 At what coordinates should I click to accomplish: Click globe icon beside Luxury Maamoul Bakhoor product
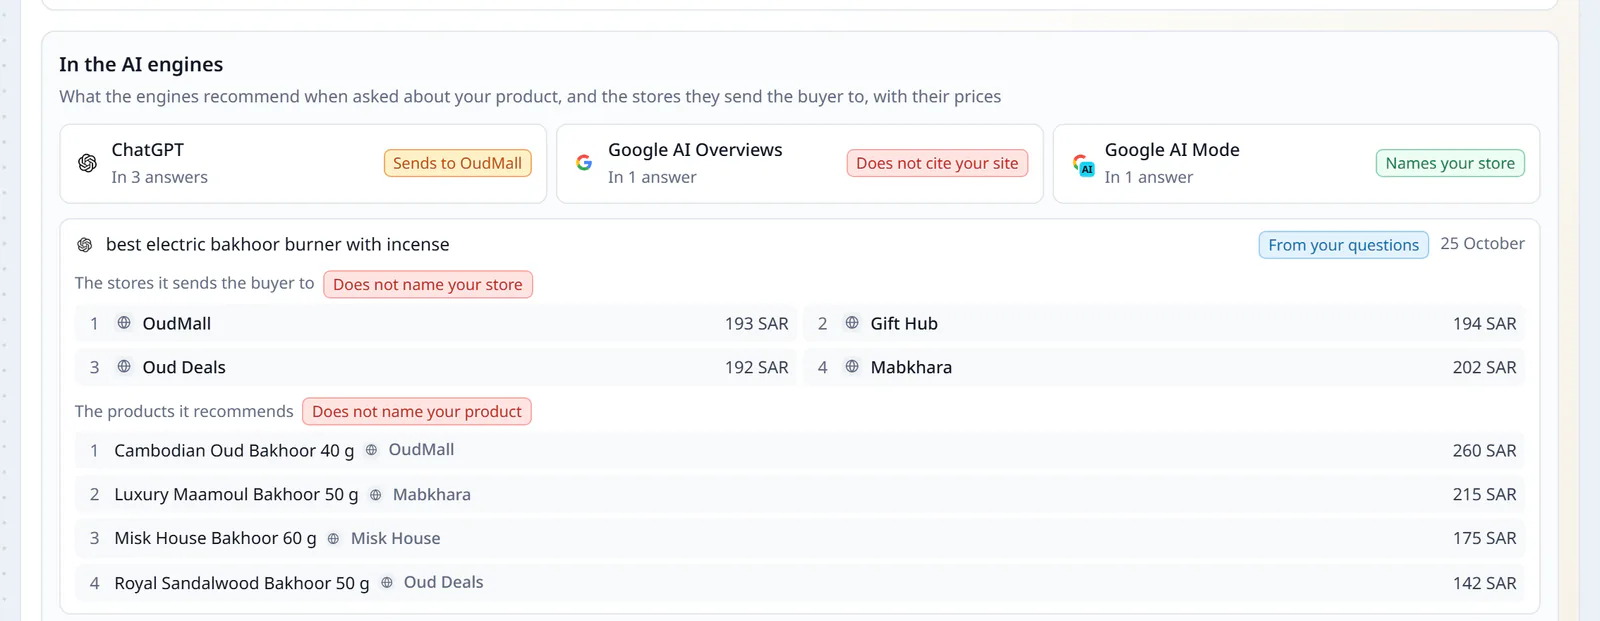(376, 495)
